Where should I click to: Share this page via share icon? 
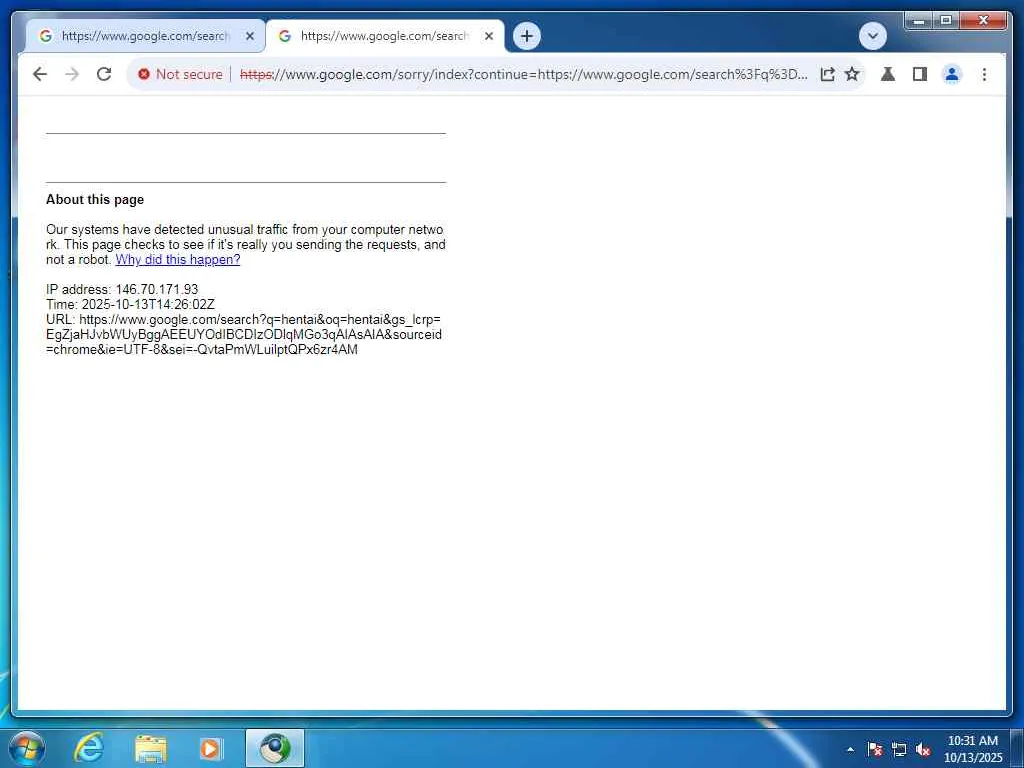[827, 74]
